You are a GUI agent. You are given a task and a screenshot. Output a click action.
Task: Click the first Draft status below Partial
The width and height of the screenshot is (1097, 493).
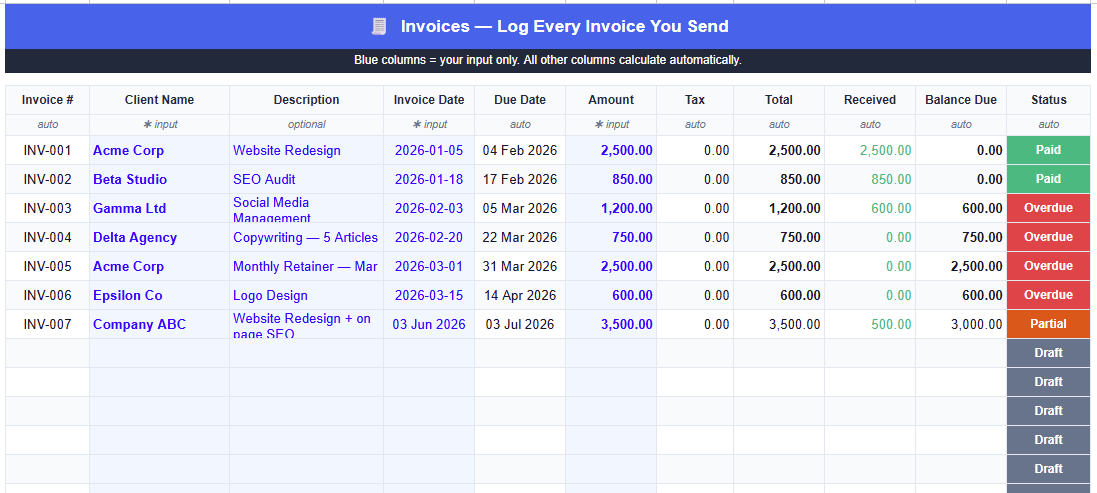[1049, 354]
